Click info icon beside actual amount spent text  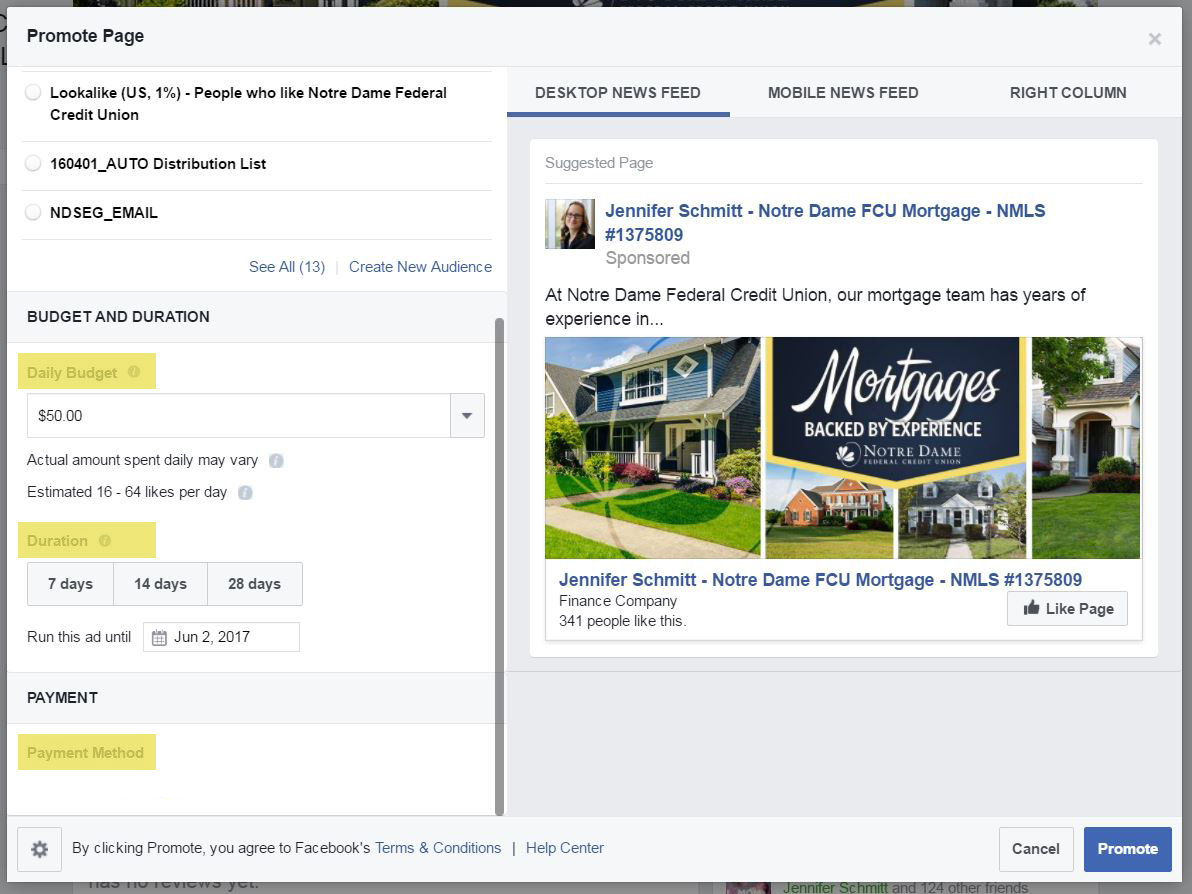276,461
